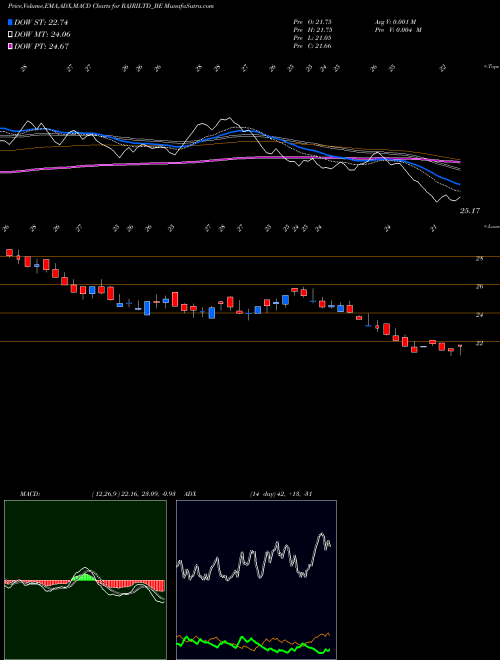
Task: Click the Pre C: 21.66 close value
Action: pyautogui.click(x=312, y=46)
